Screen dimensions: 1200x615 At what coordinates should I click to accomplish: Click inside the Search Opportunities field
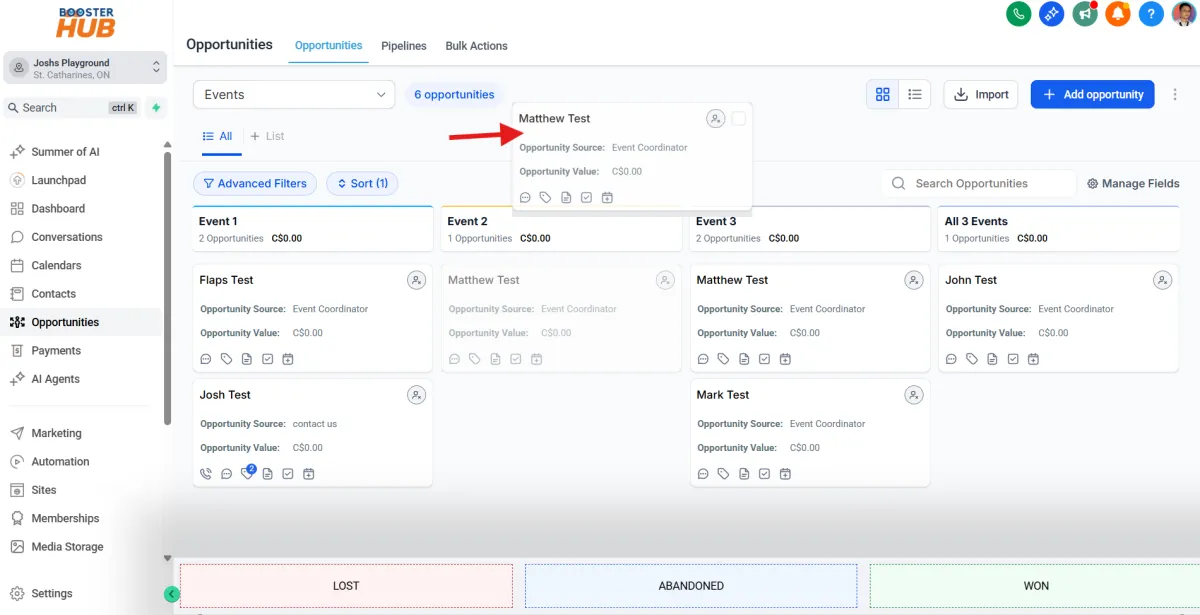(972, 183)
